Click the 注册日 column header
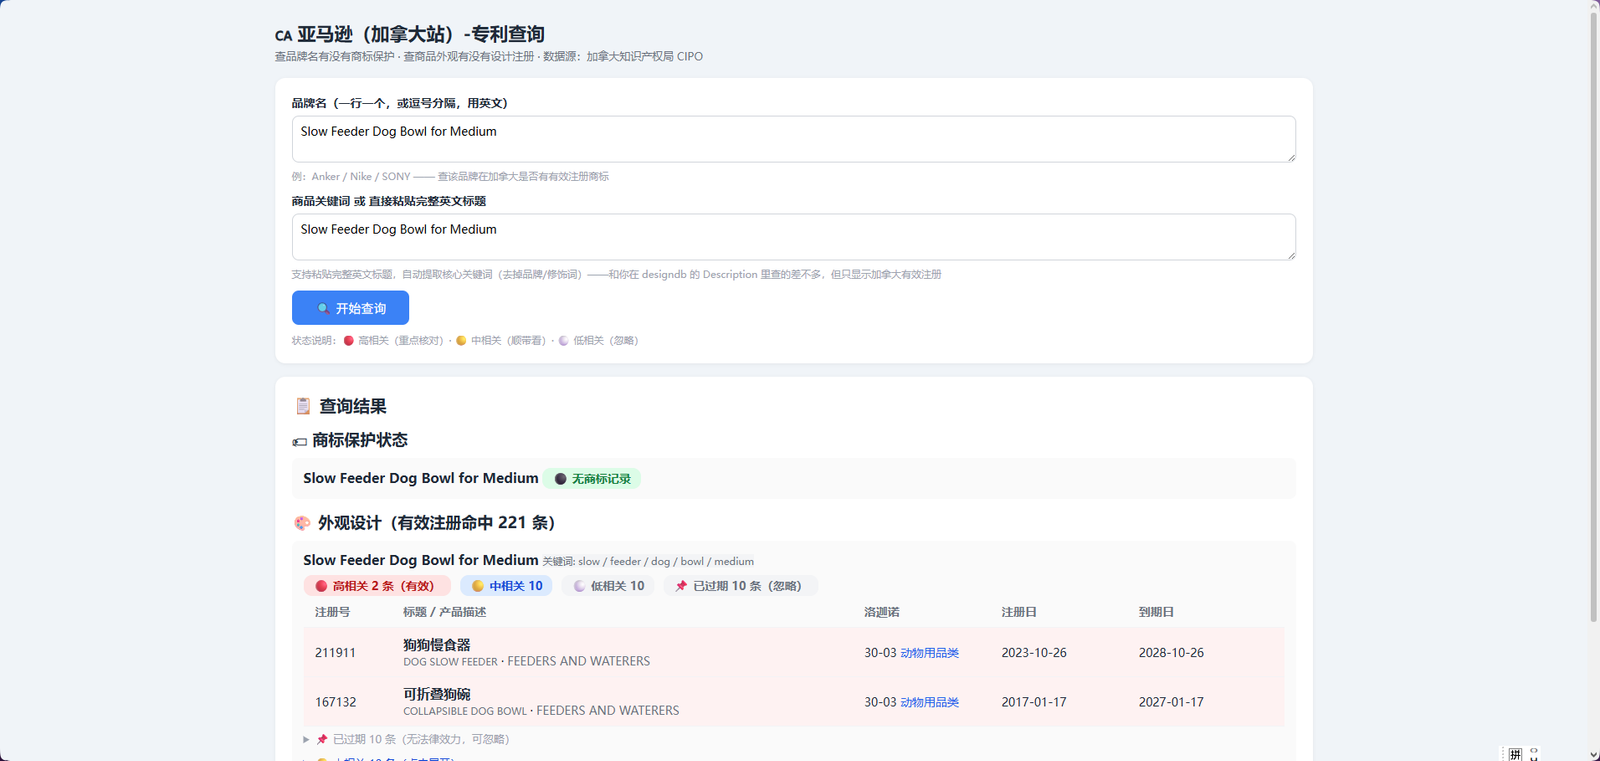This screenshot has width=1600, height=761. point(1019,612)
